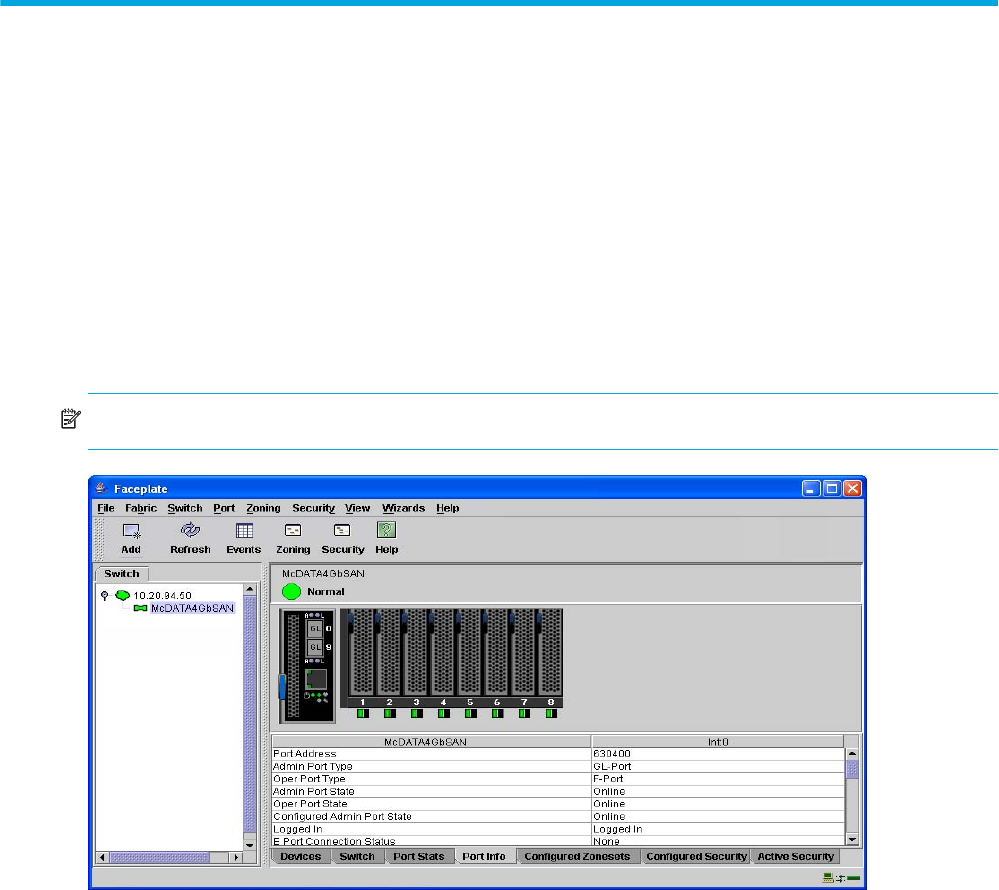Select the Switch tab above the fabric tree
The width and height of the screenshot is (999, 890).
pyautogui.click(x=122, y=573)
